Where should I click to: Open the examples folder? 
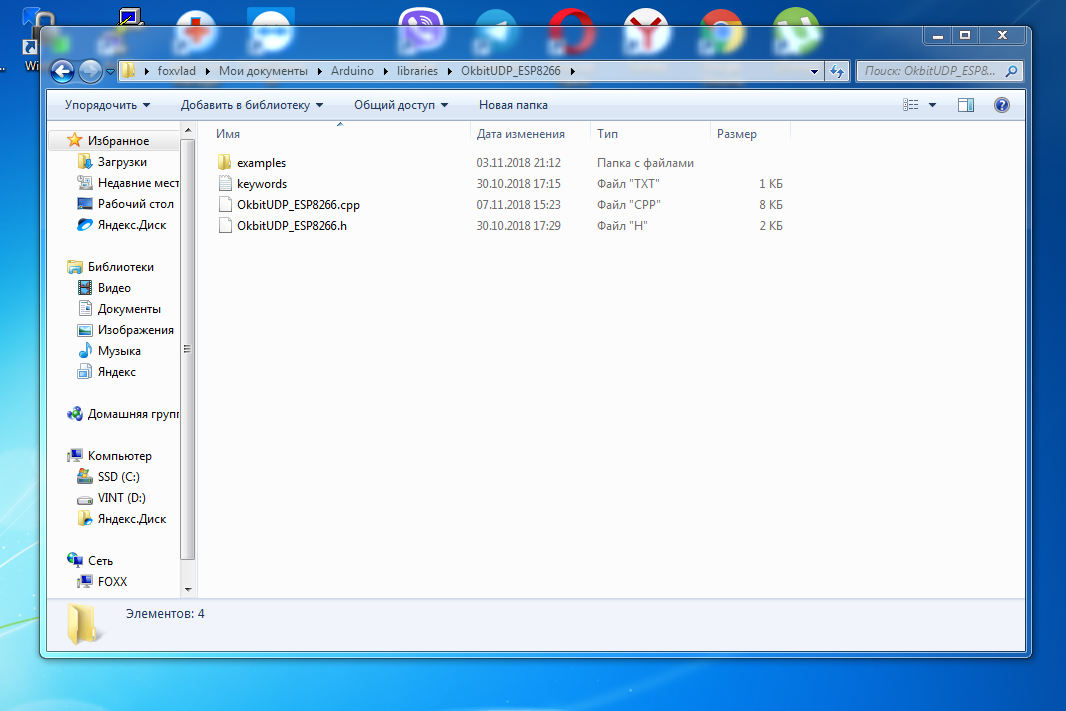coord(261,163)
